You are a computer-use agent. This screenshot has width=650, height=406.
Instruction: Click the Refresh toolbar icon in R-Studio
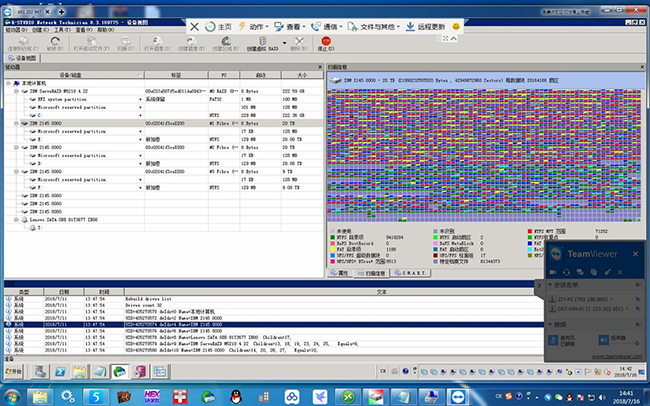(55, 43)
